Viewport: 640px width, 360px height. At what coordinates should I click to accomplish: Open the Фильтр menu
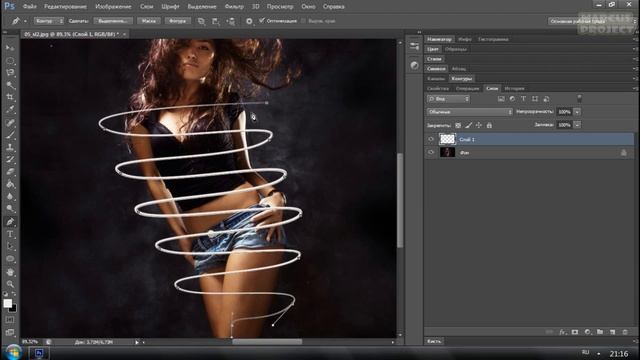point(234,7)
